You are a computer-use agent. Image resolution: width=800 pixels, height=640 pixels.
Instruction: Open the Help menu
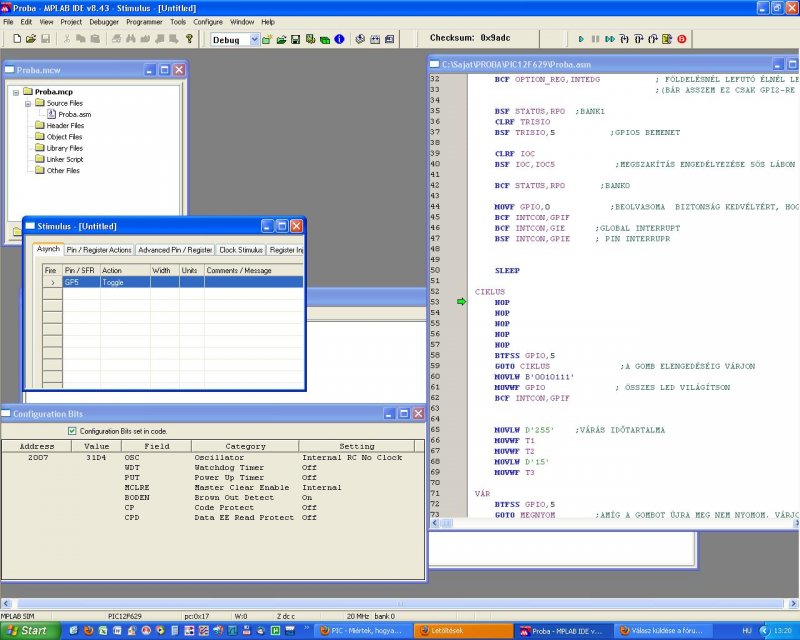click(268, 22)
